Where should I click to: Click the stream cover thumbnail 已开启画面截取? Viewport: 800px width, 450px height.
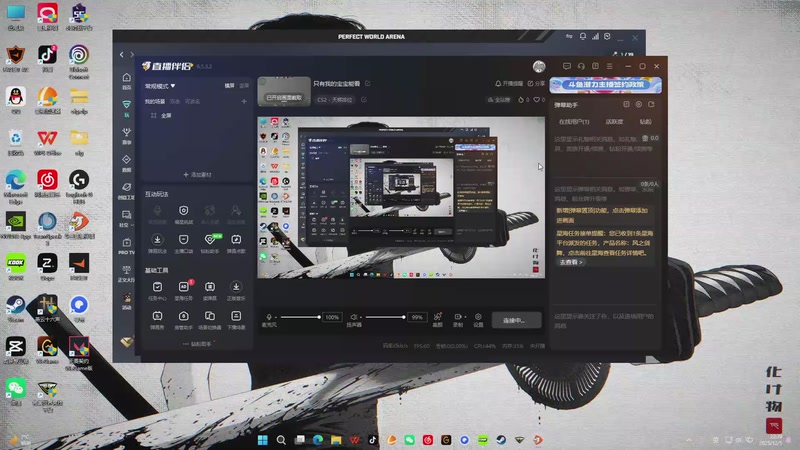pyautogui.click(x=284, y=91)
